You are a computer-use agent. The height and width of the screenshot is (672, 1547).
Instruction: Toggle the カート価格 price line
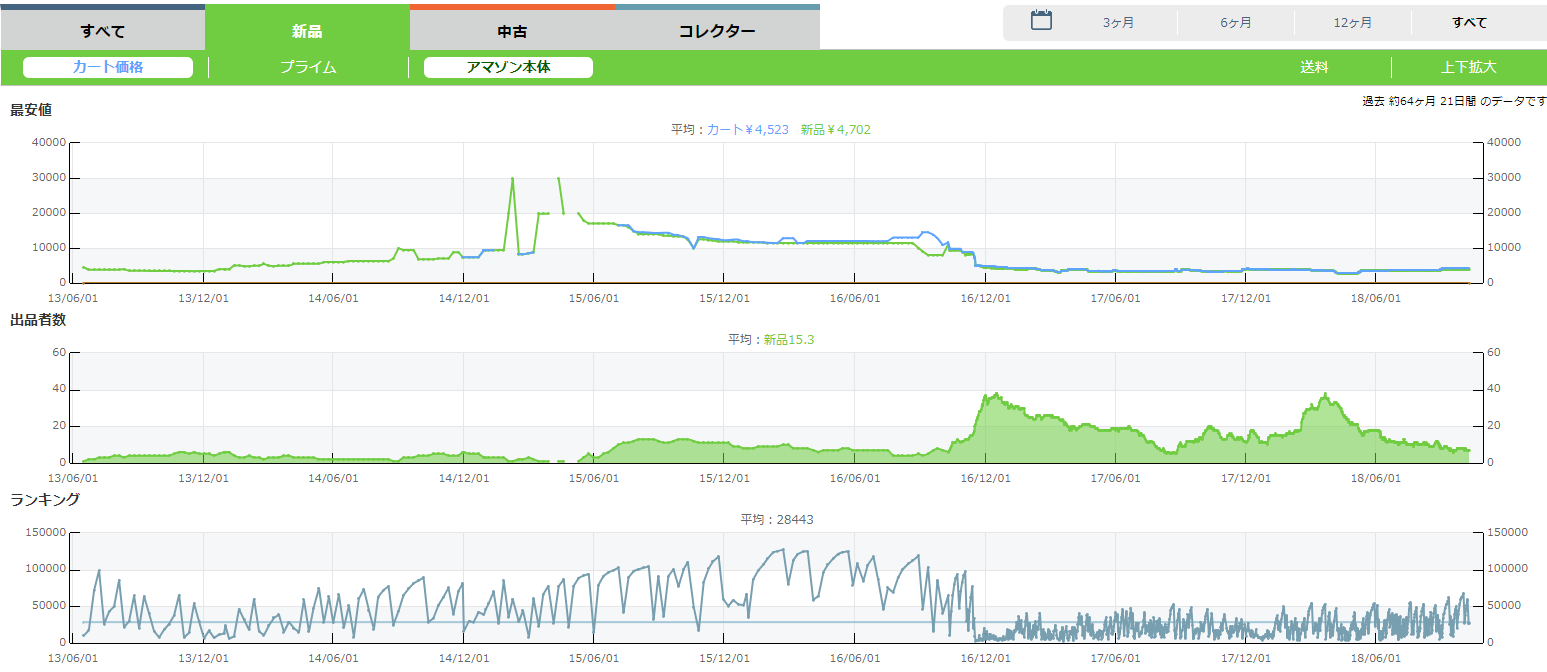[108, 68]
